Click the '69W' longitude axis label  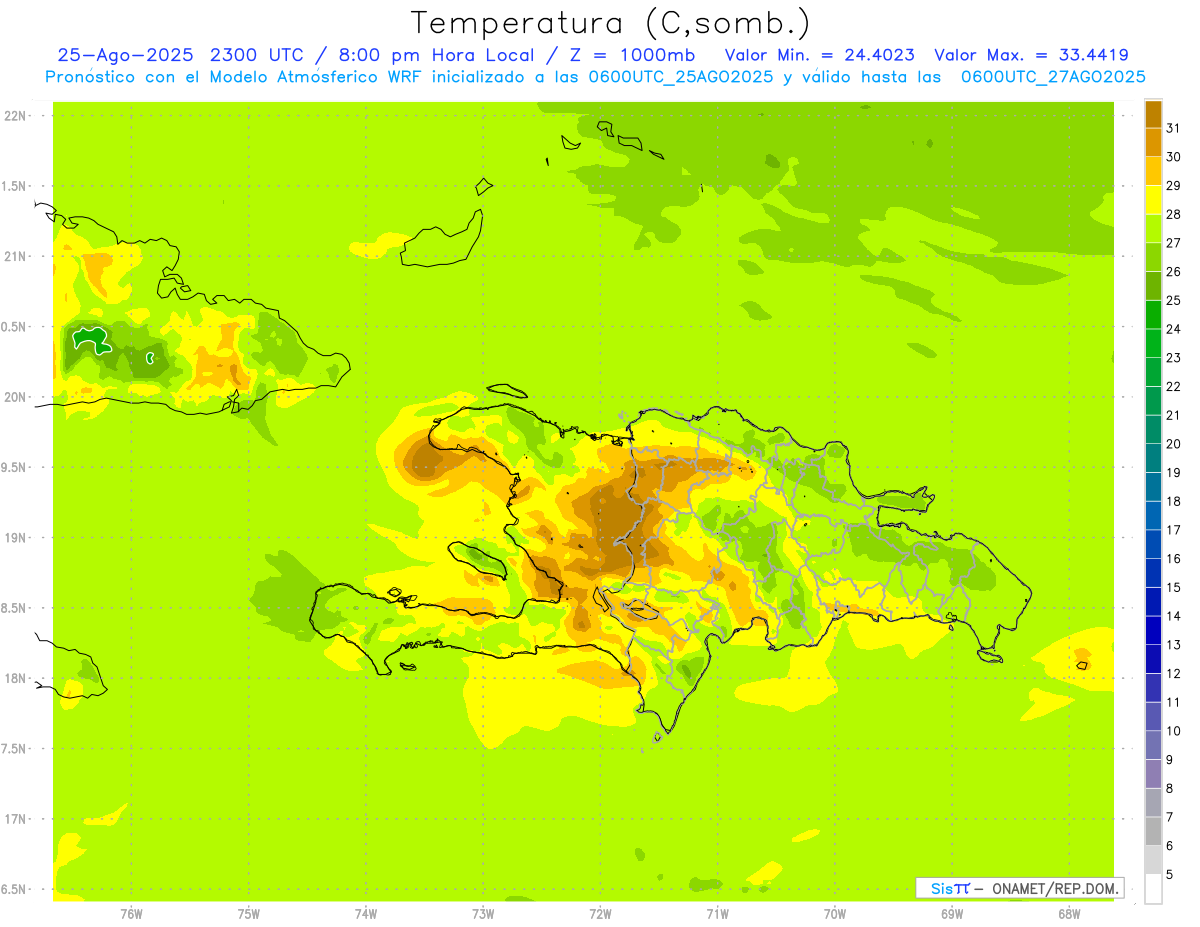point(952,914)
